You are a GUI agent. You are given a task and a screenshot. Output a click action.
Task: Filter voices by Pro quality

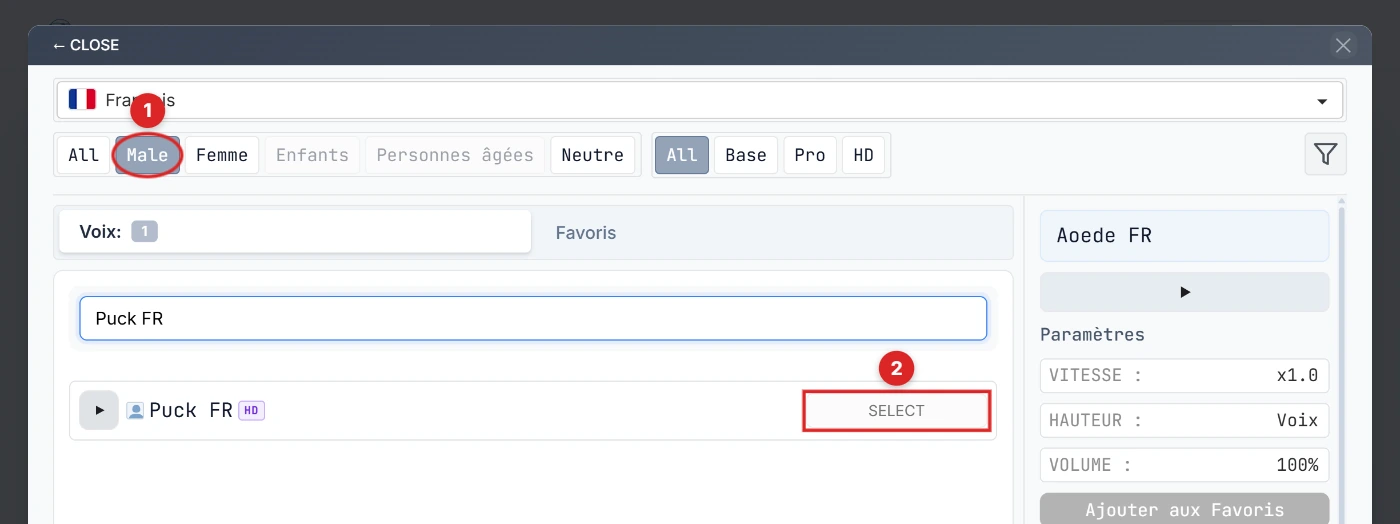809,155
